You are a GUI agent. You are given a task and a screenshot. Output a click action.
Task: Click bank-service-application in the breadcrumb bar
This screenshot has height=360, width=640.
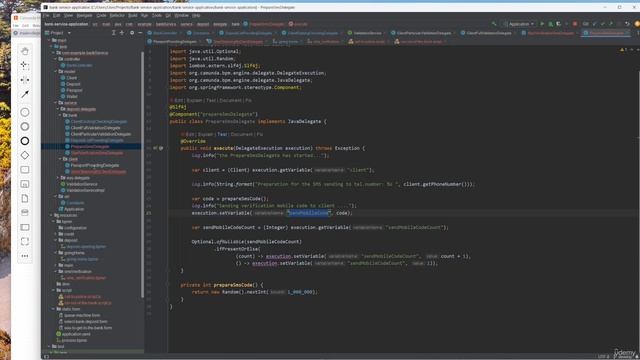66,24
